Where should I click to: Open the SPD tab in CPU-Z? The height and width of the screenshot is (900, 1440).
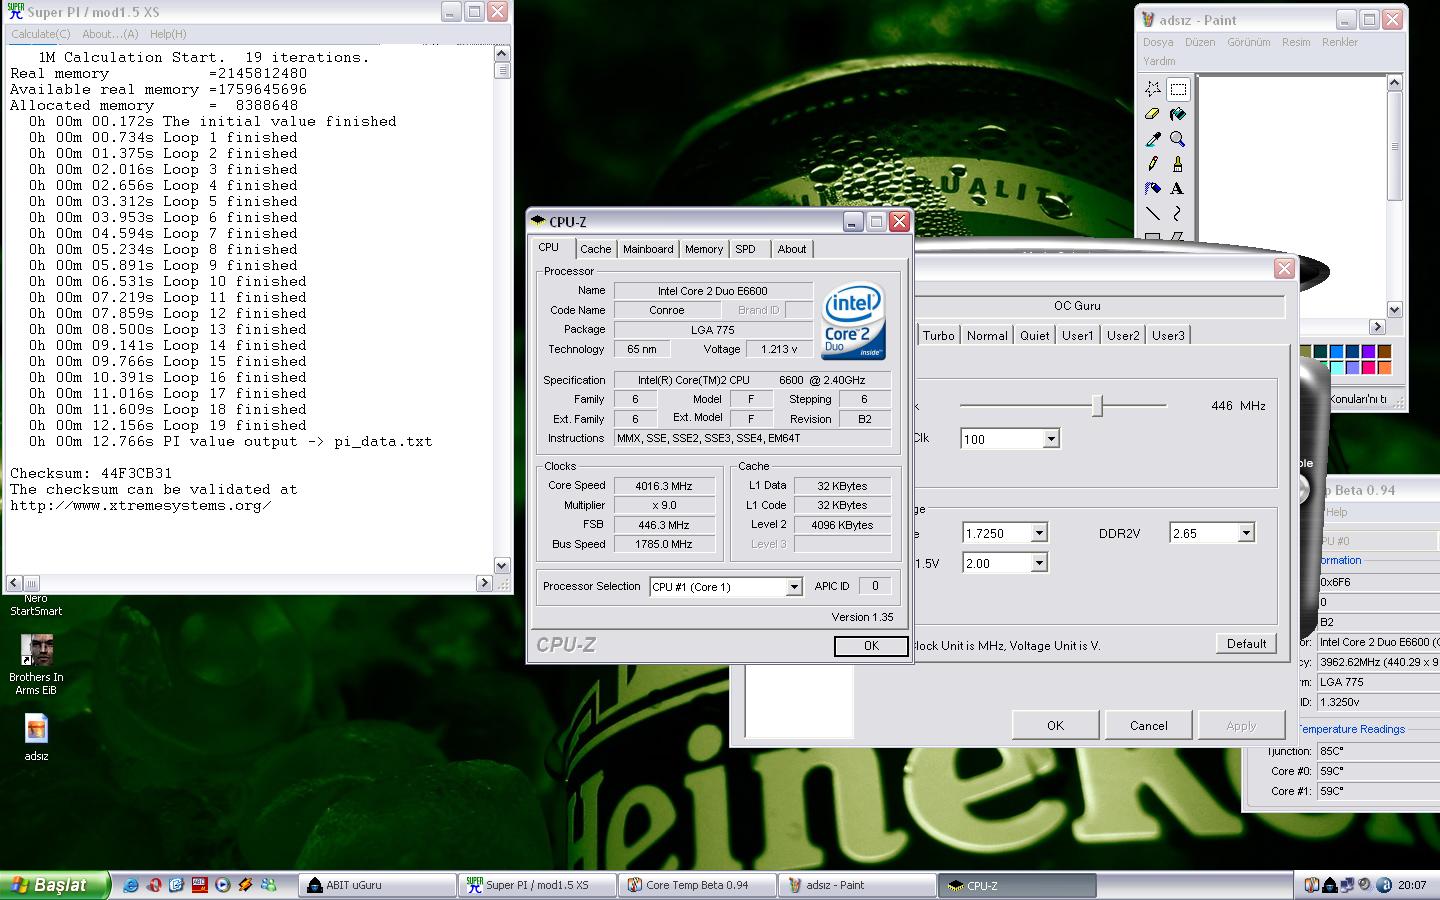[x=746, y=249]
